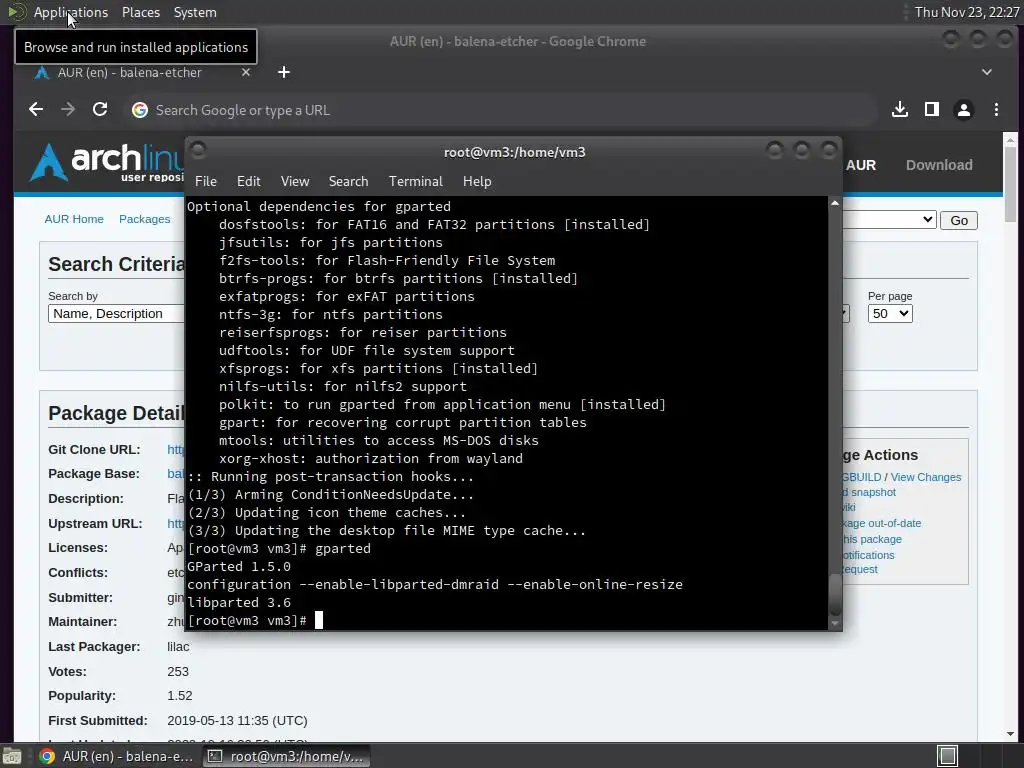The height and width of the screenshot is (768, 1024).
Task: Open the terminal File menu
Action: pos(206,182)
